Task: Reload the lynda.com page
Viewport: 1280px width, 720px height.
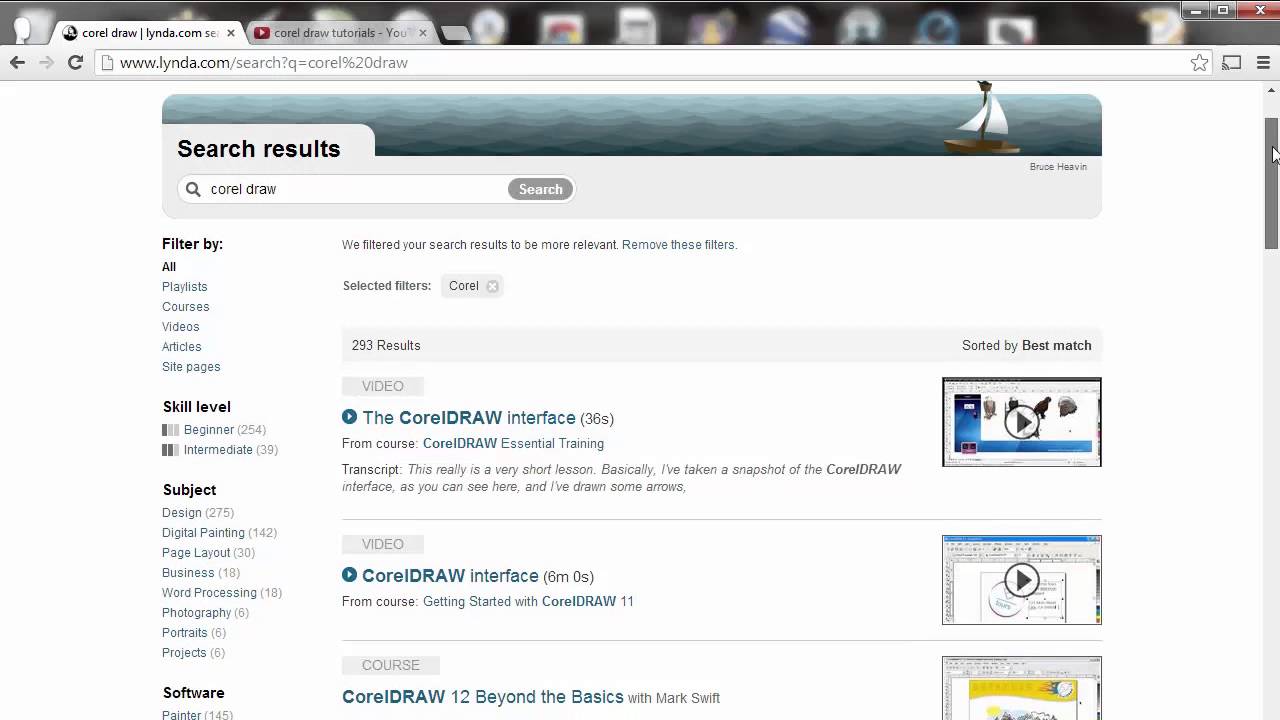Action: (x=75, y=62)
